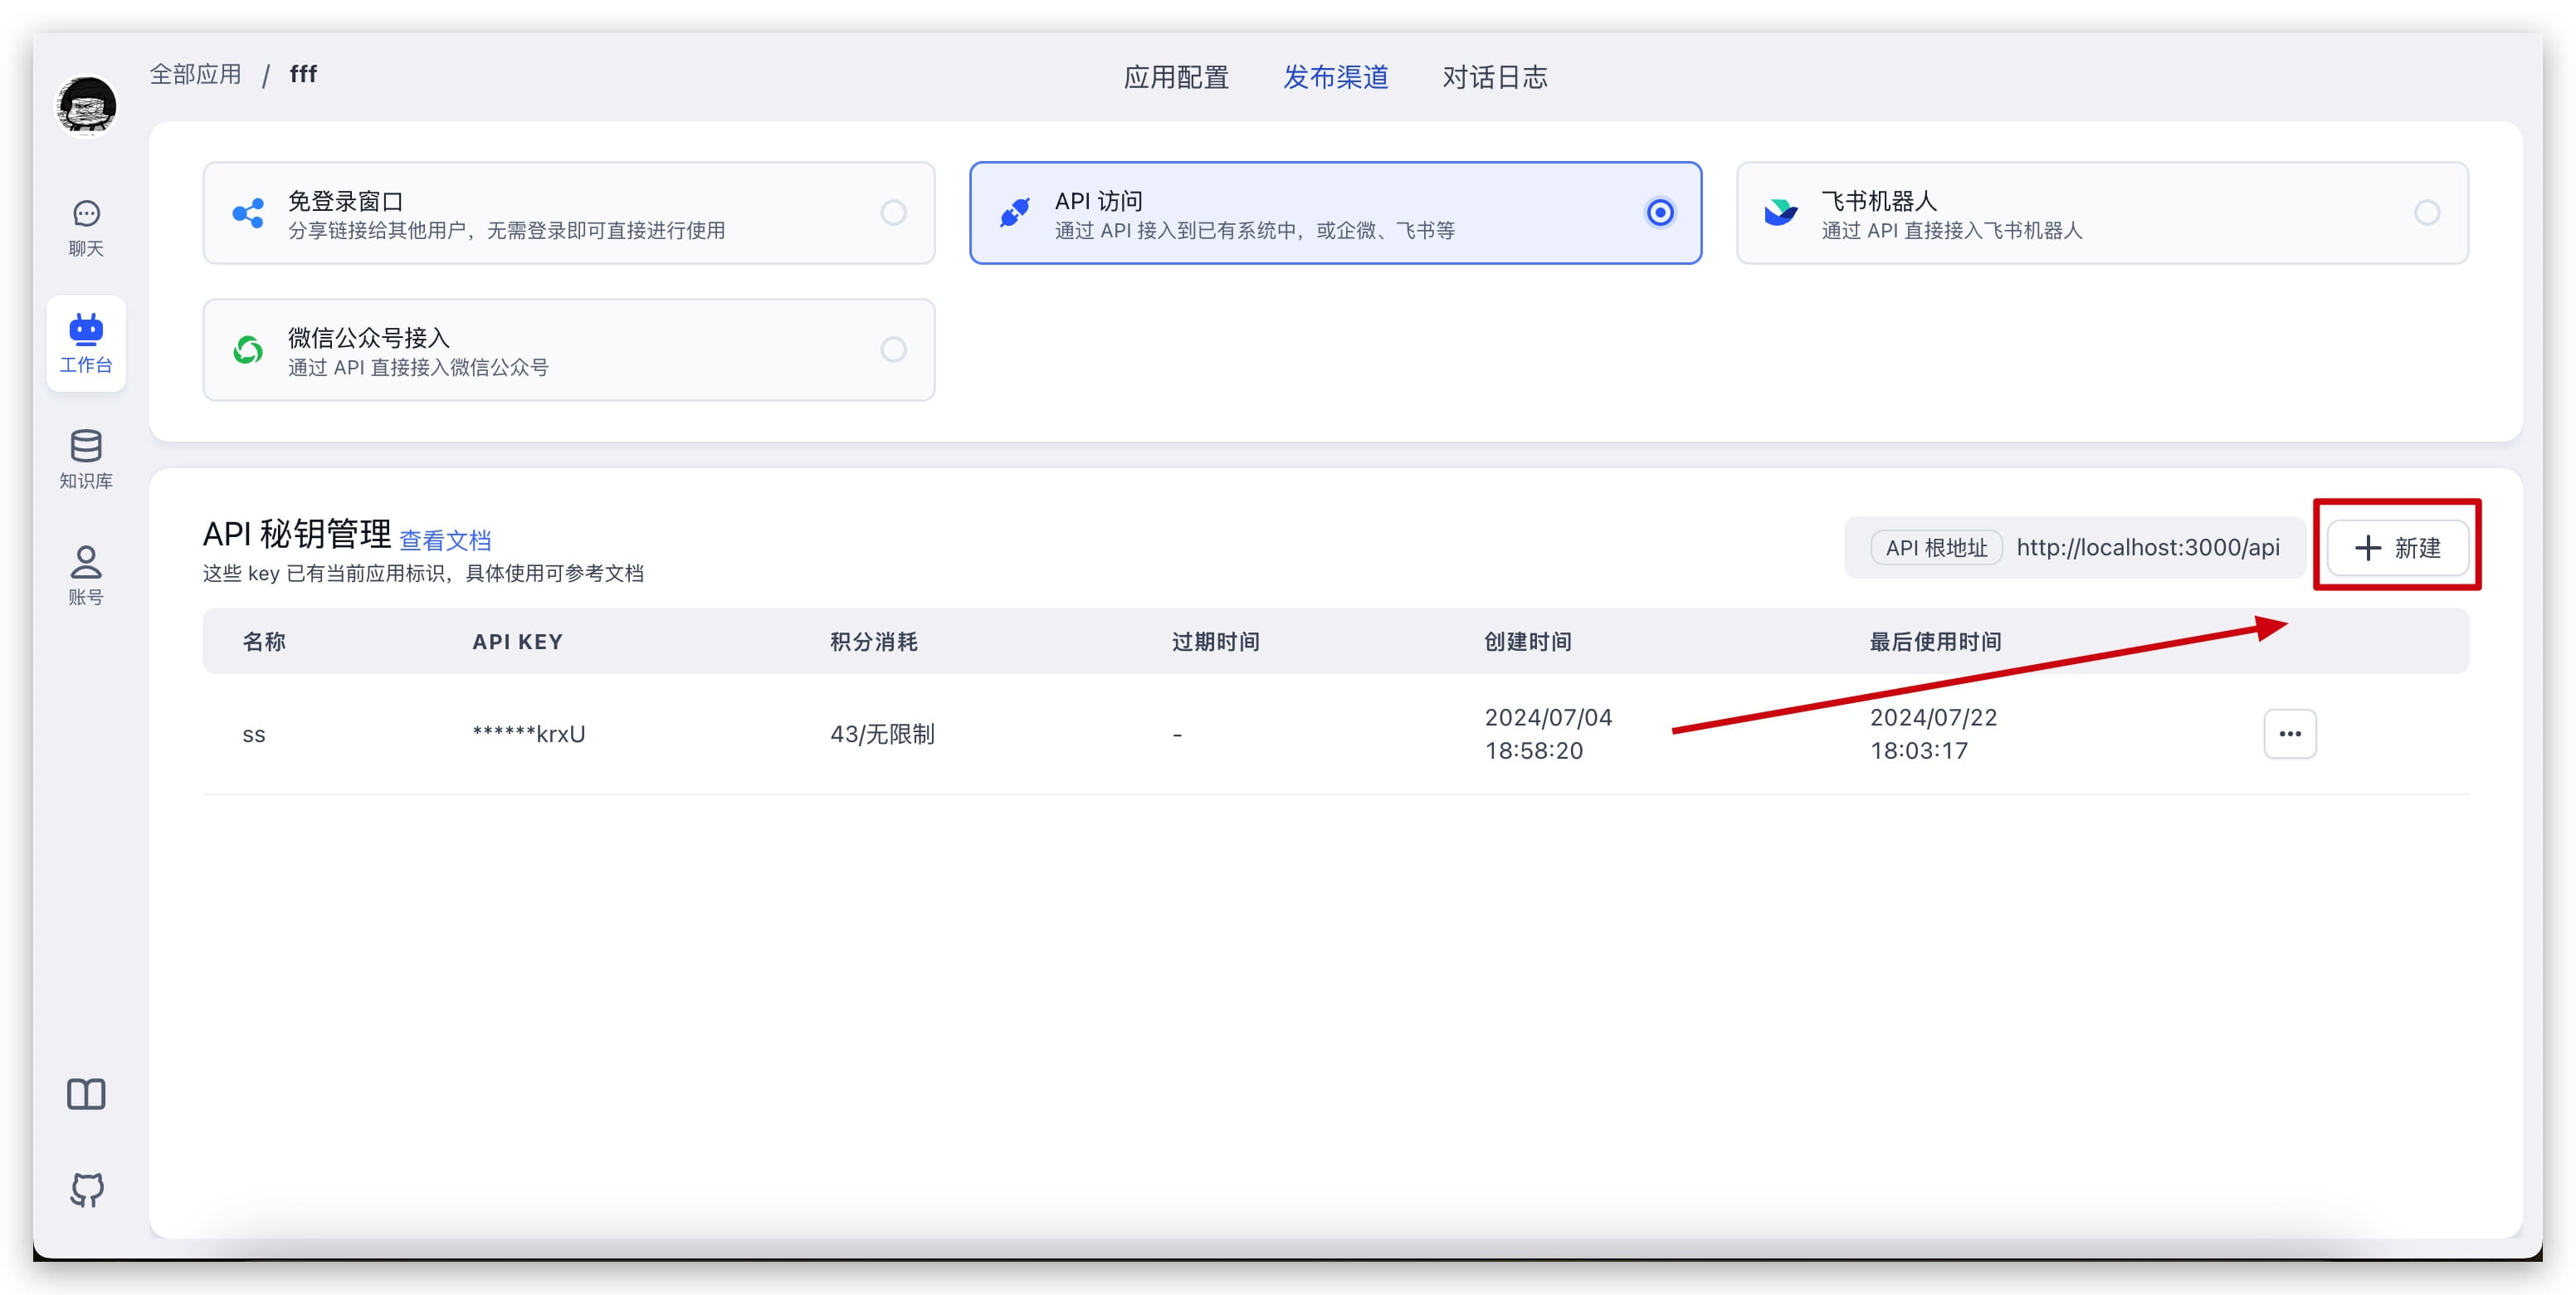2576x1295 pixels.
Task: Click the GitHub icon in sidebar
Action: coord(86,1189)
